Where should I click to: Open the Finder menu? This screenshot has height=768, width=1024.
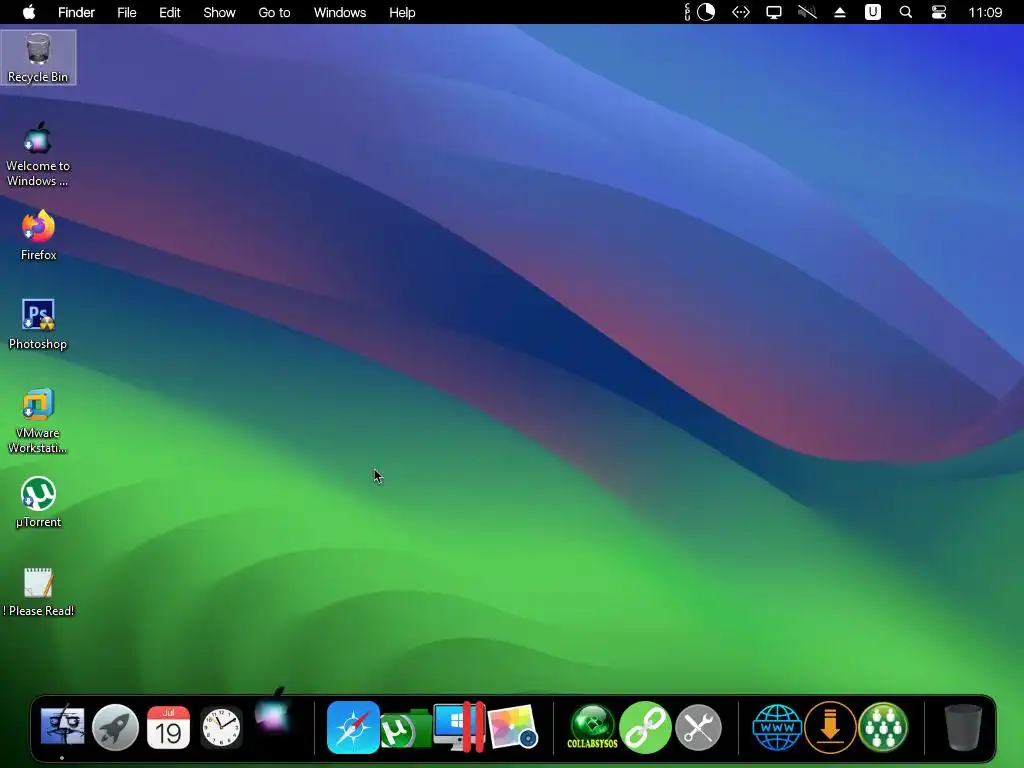76,12
